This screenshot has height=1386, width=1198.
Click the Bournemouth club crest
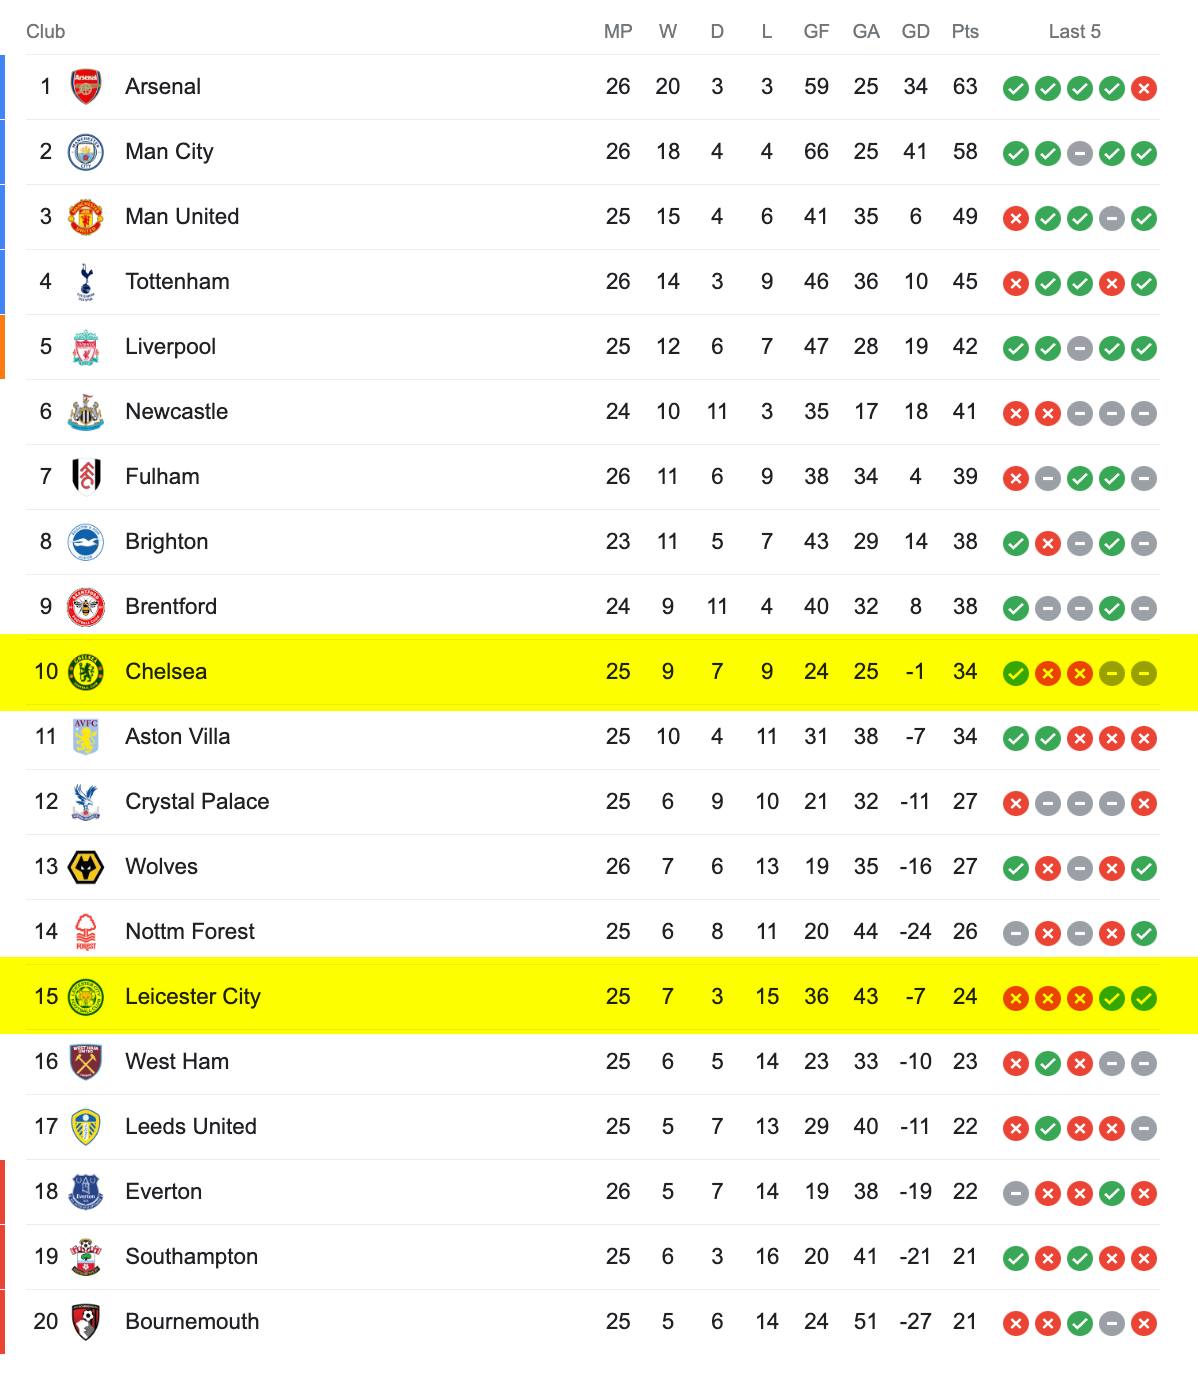click(x=86, y=1322)
